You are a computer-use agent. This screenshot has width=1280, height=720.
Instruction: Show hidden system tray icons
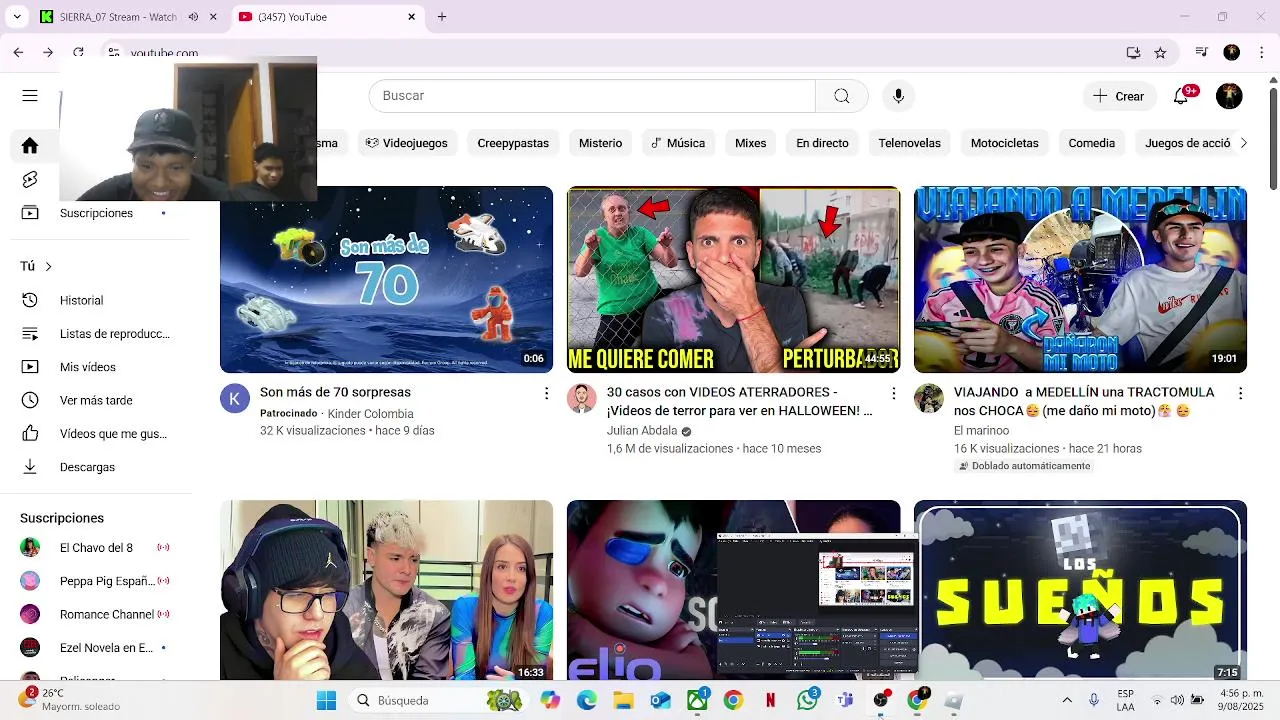1067,701
